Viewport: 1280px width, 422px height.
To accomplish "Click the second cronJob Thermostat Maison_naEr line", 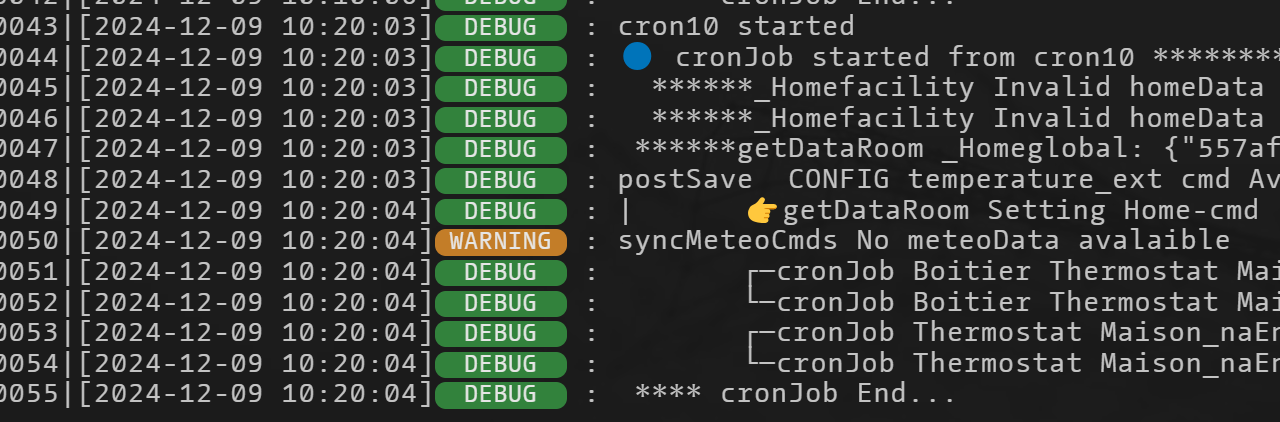I will 1014,363.
